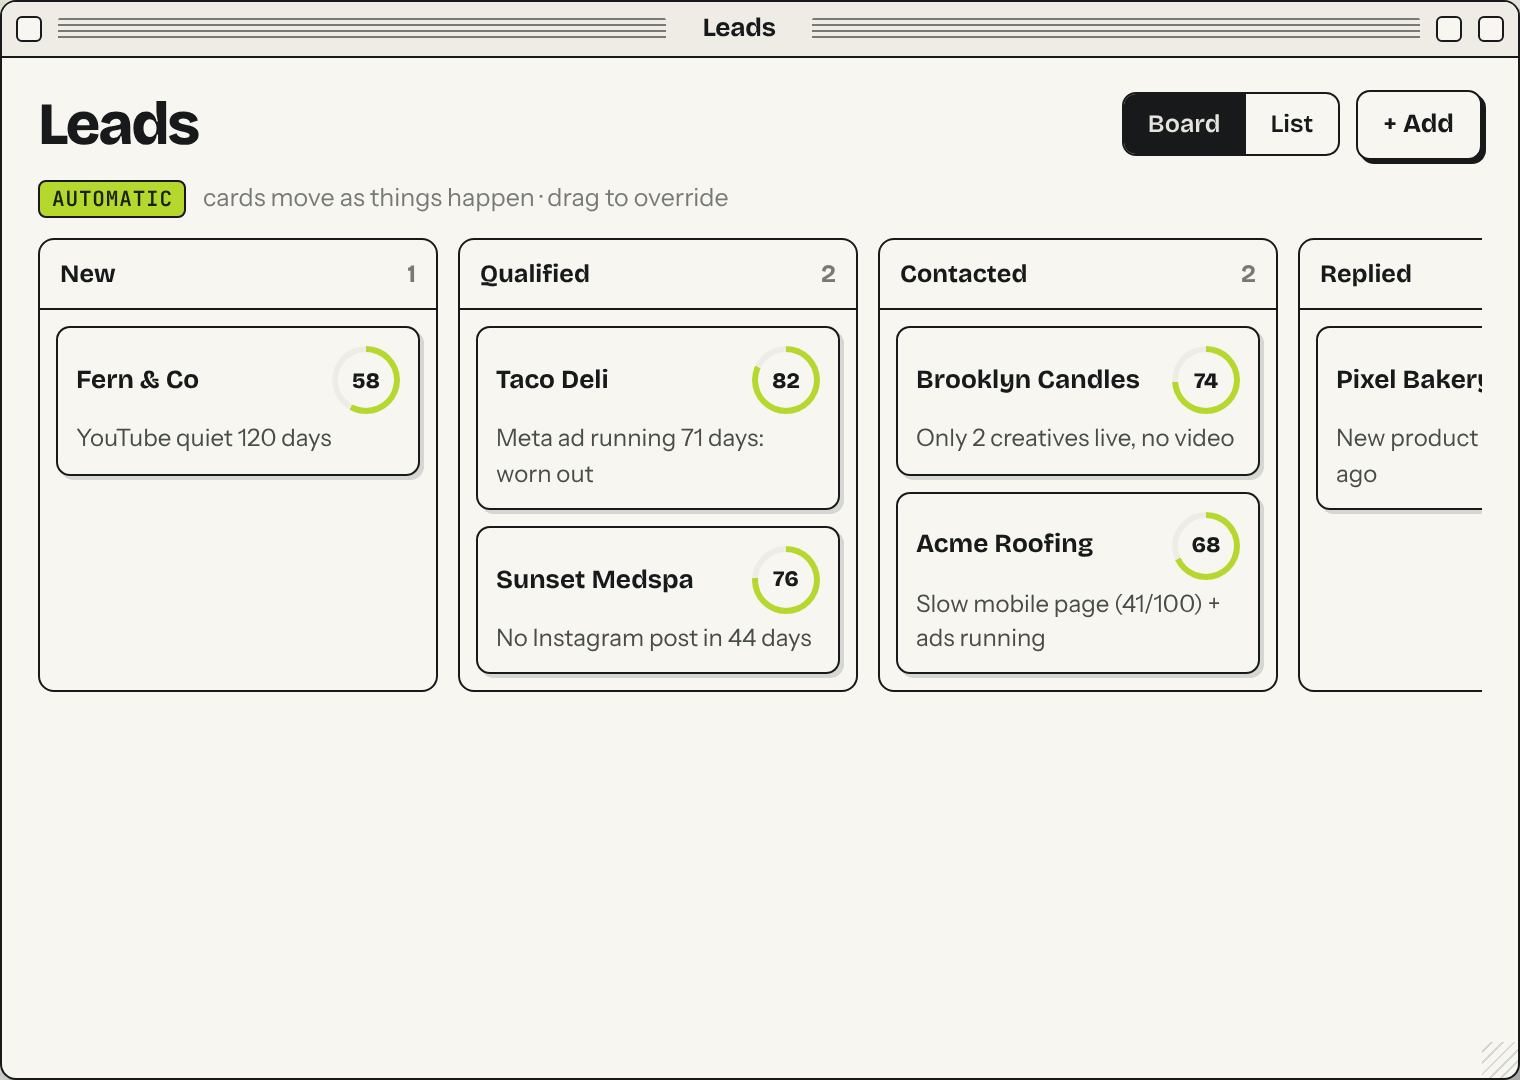Image resolution: width=1520 pixels, height=1080 pixels.
Task: Open the Fern & Co lead card
Action: (x=238, y=401)
